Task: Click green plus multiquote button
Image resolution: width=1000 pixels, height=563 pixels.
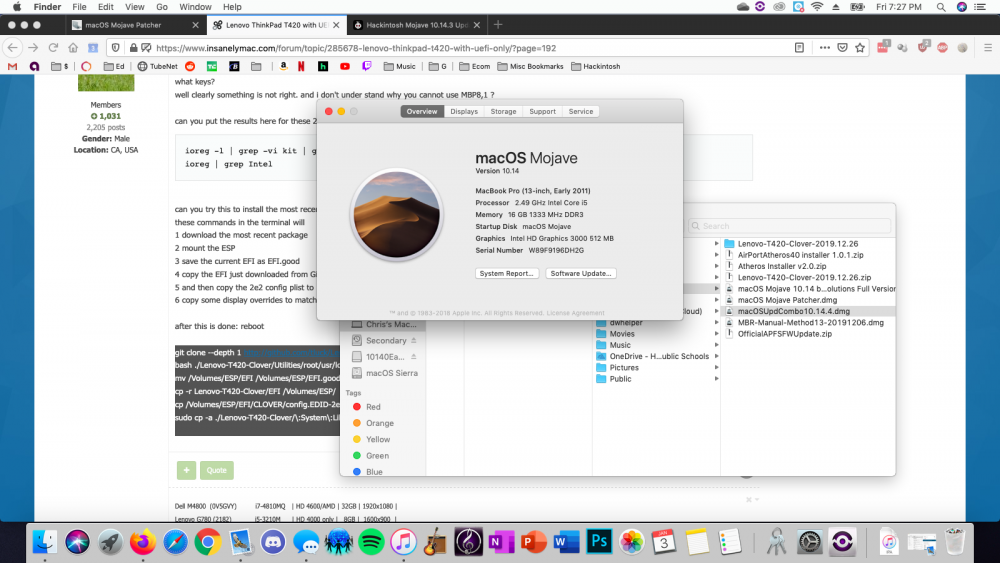Action: (186, 471)
